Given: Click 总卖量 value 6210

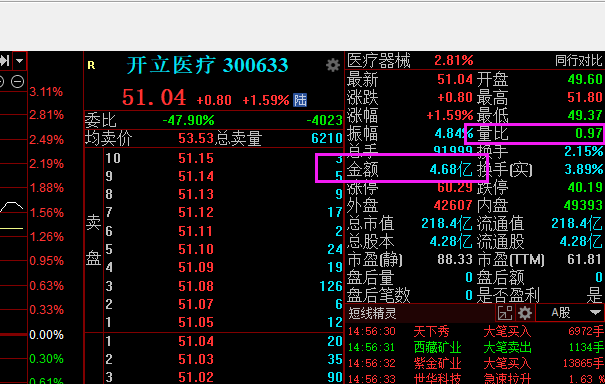Looking at the screenshot, I should 327,138.
